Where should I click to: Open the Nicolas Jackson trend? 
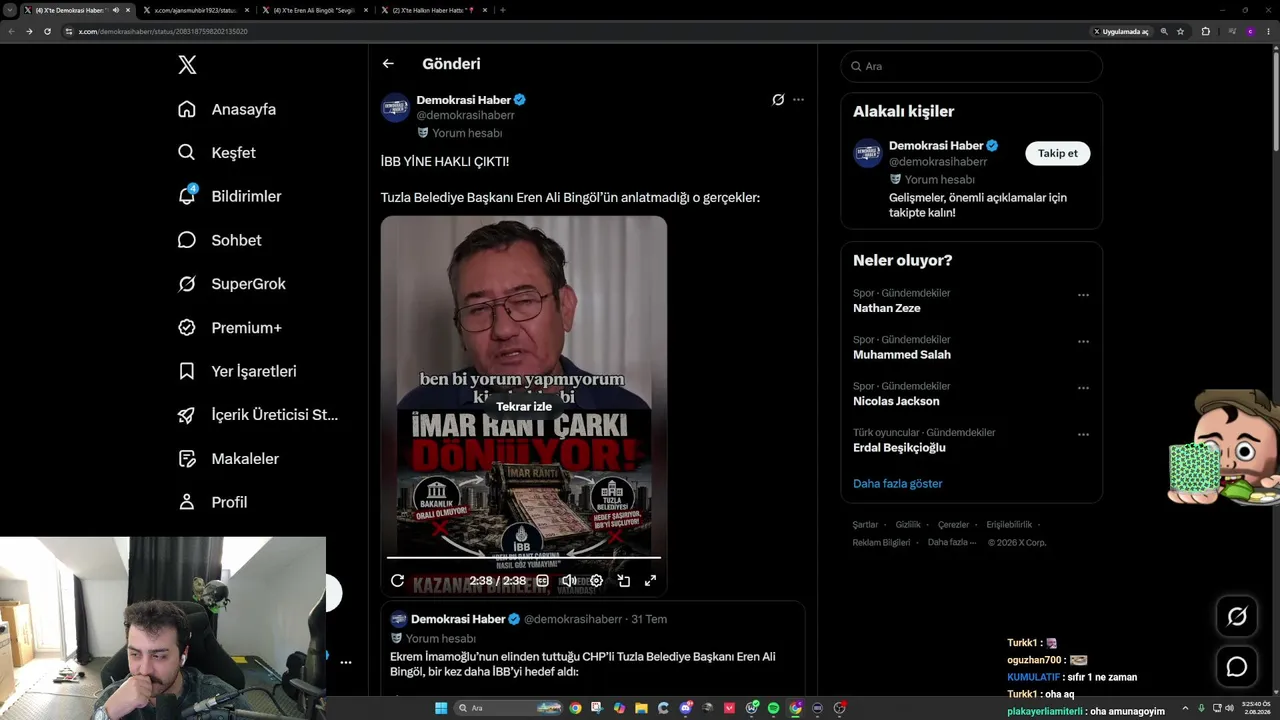tap(896, 401)
